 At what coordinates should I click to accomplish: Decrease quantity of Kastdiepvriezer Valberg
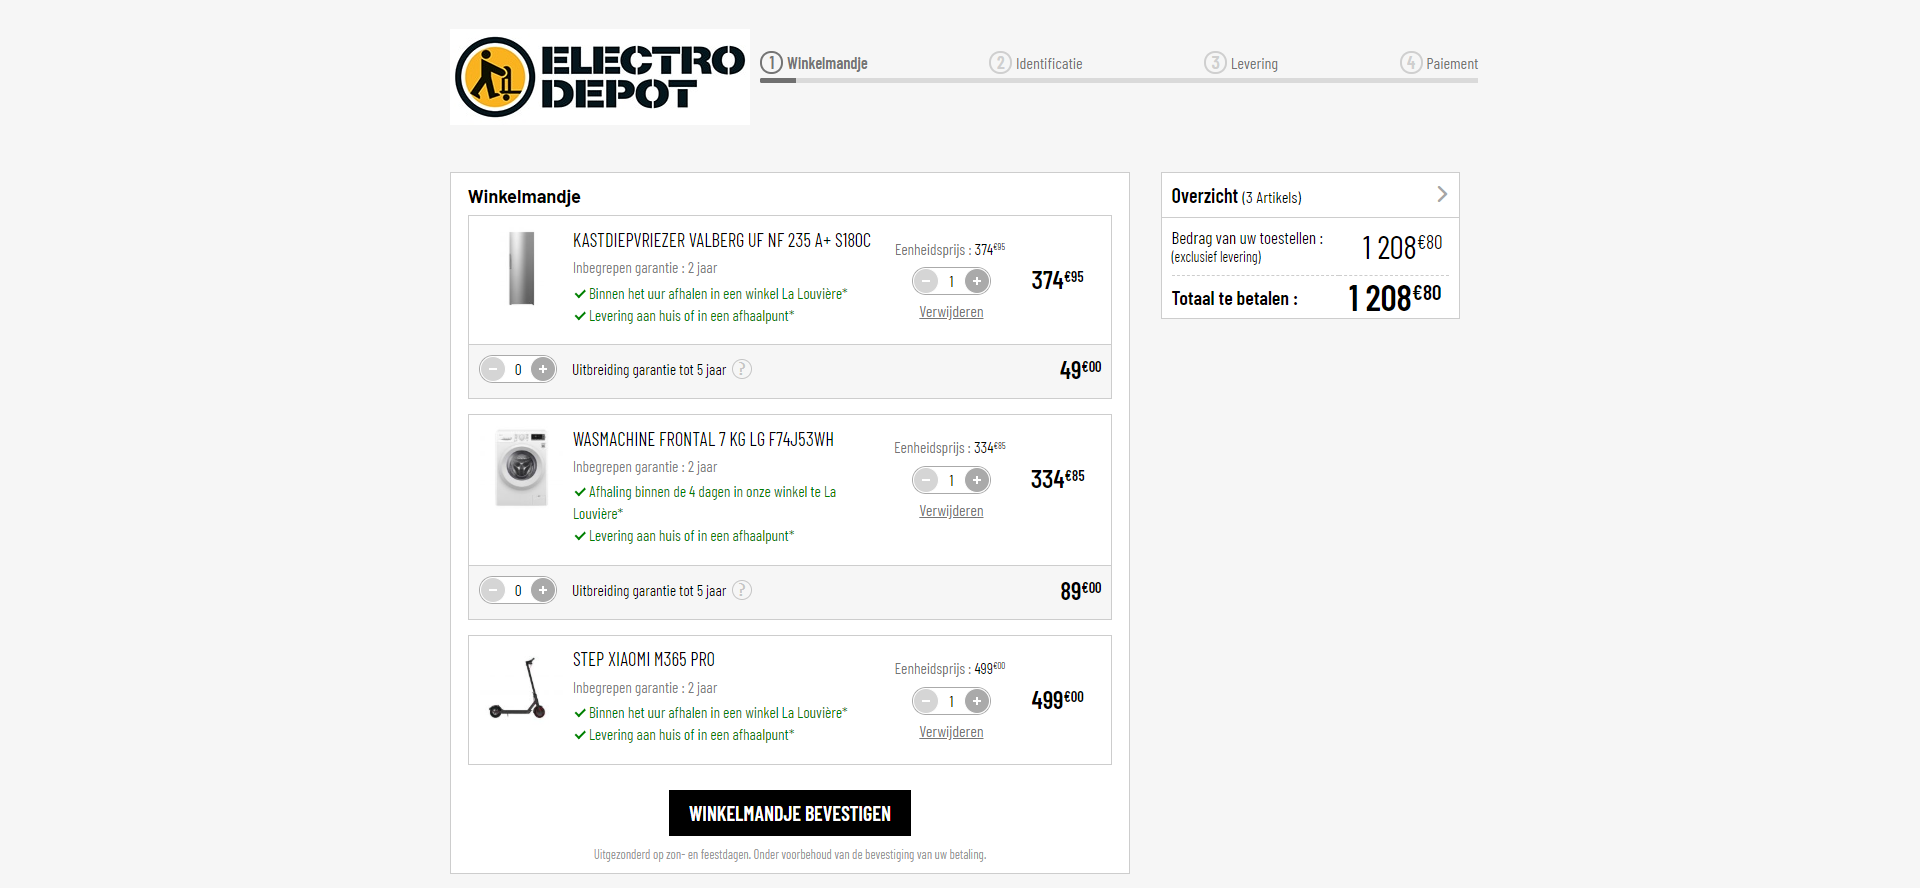coord(927,281)
